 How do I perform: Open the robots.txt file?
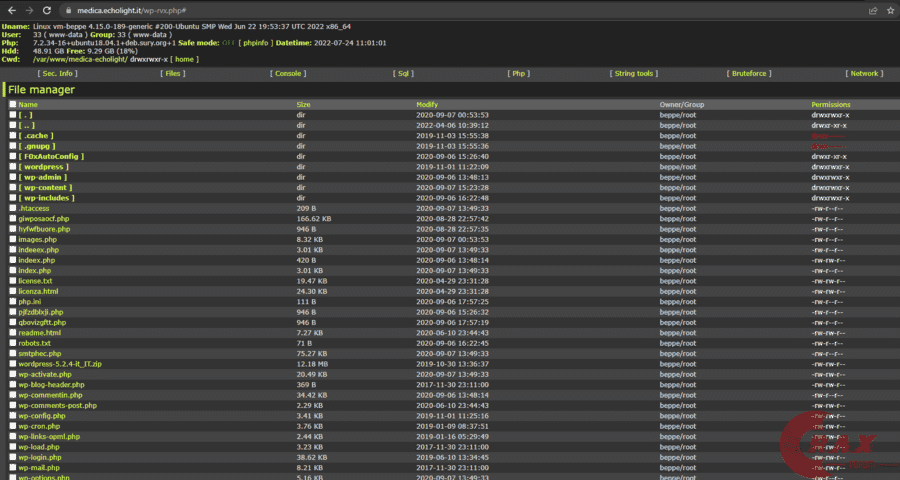[34, 343]
